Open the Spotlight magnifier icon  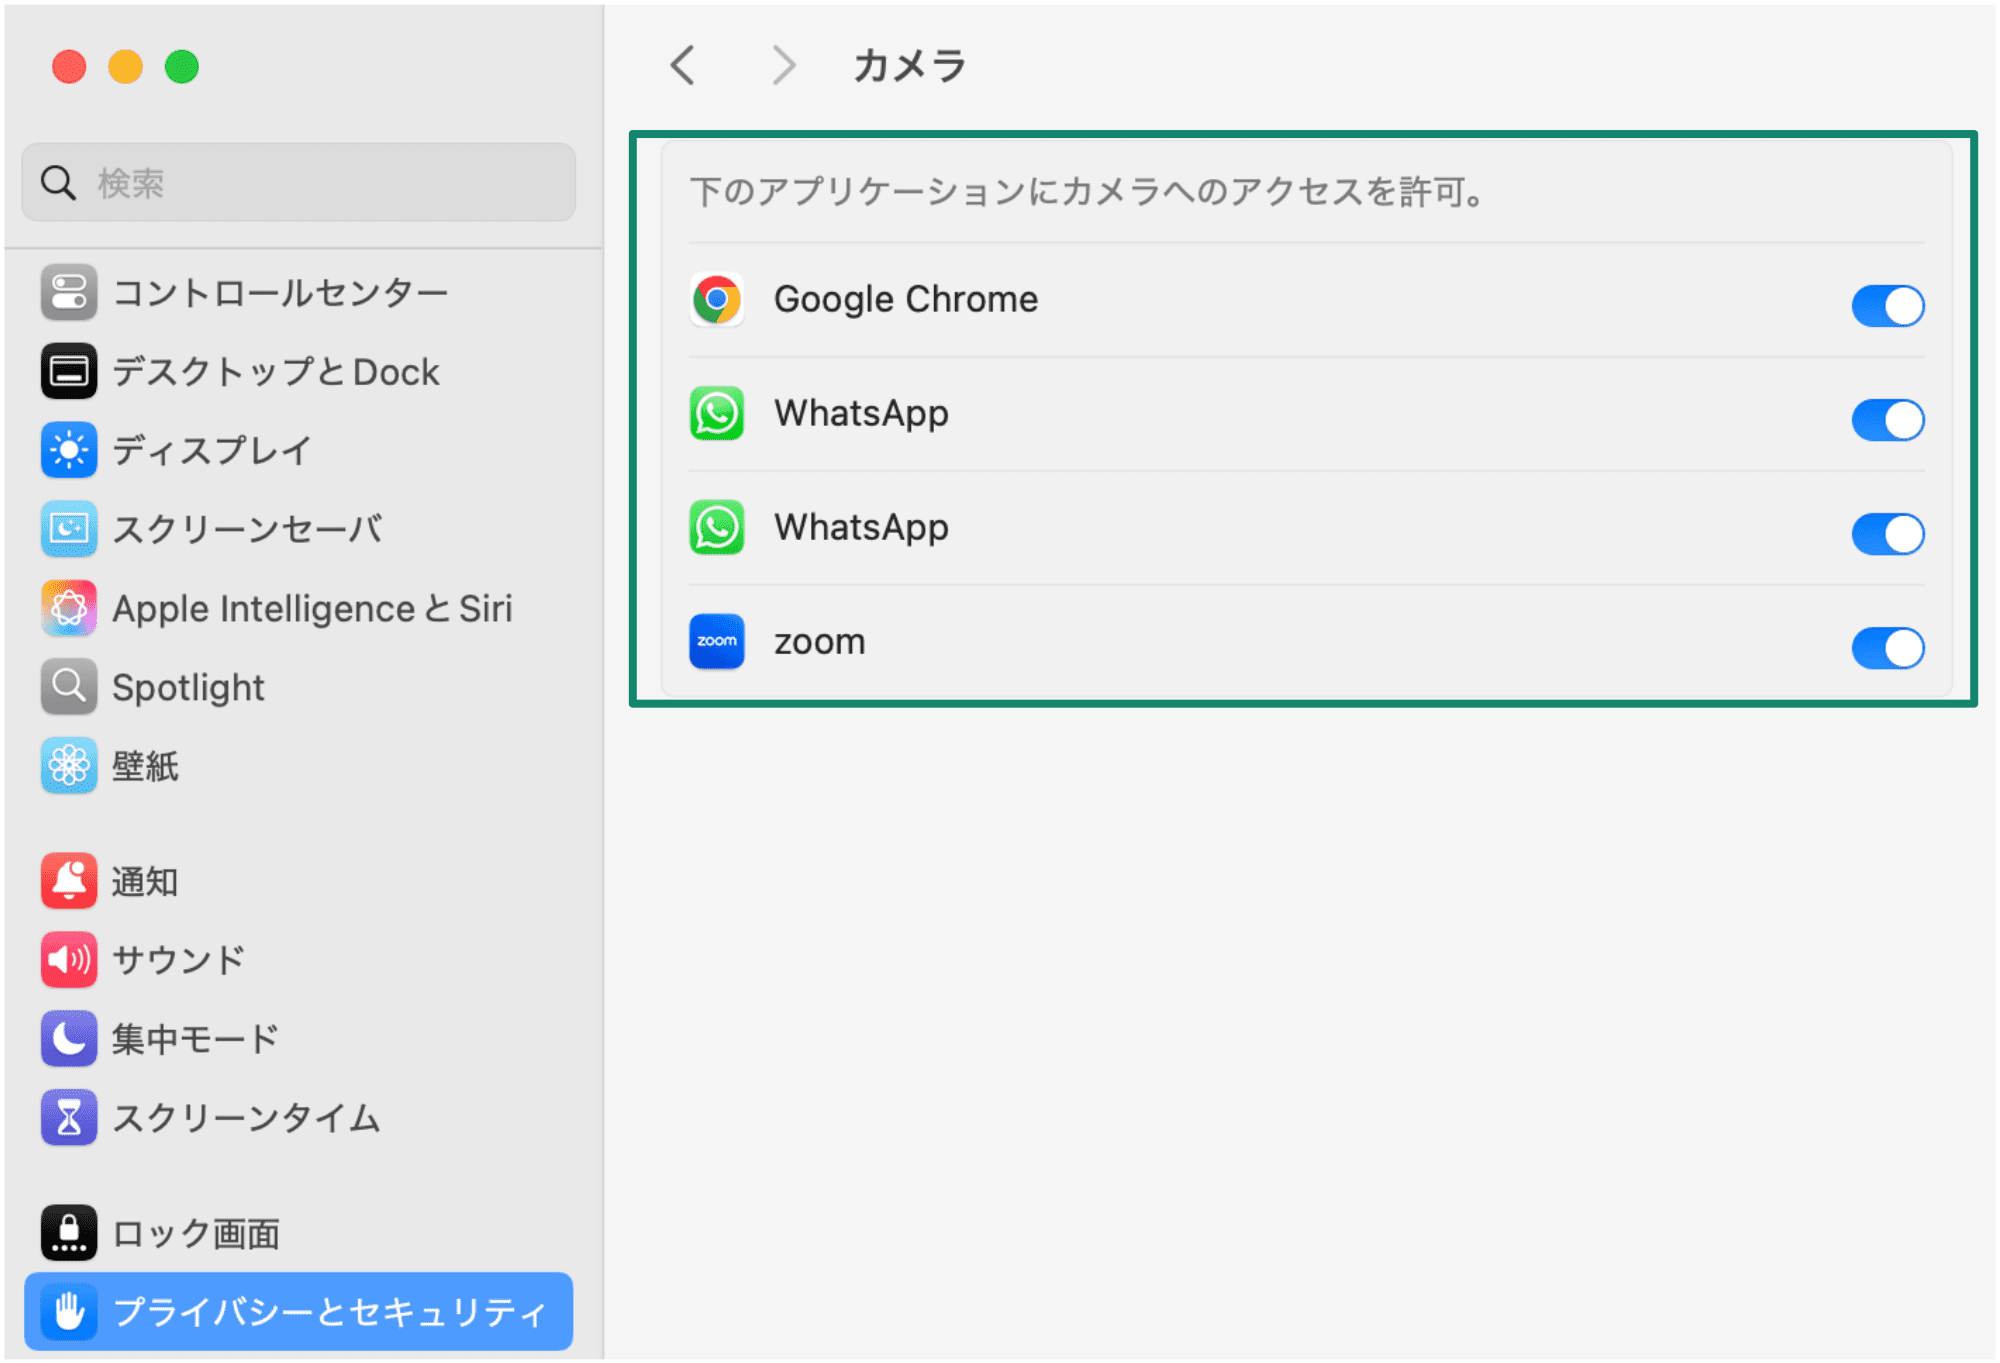(68, 687)
